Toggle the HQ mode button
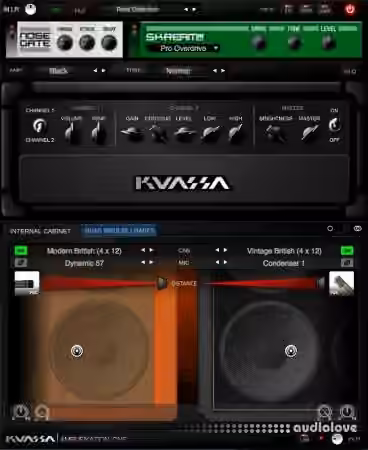368x450 pixels. pyautogui.click(x=350, y=71)
